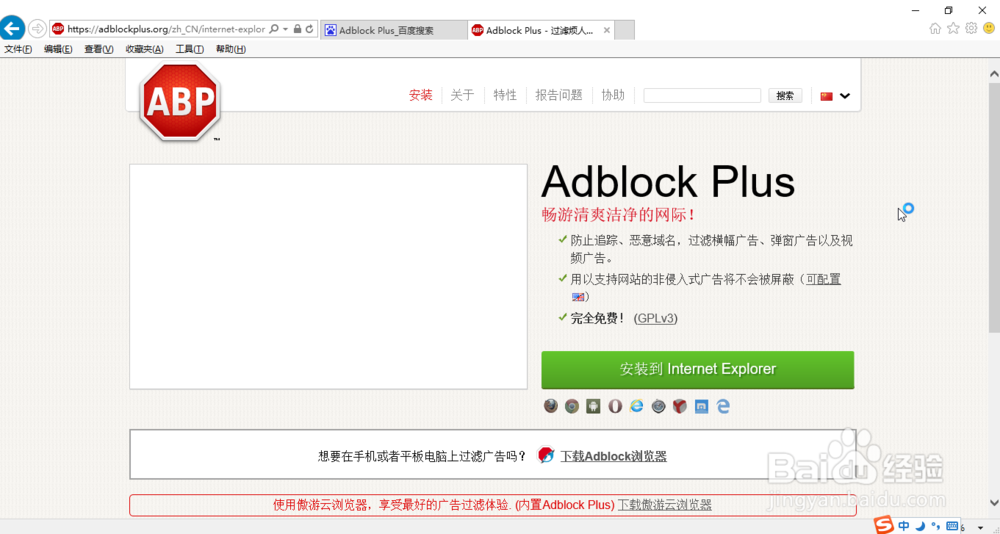The height and width of the screenshot is (534, 1000).
Task: Open the 编辑(E) menu
Action: click(58, 49)
